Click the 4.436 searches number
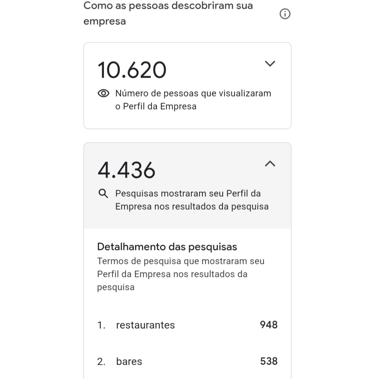 (126, 170)
